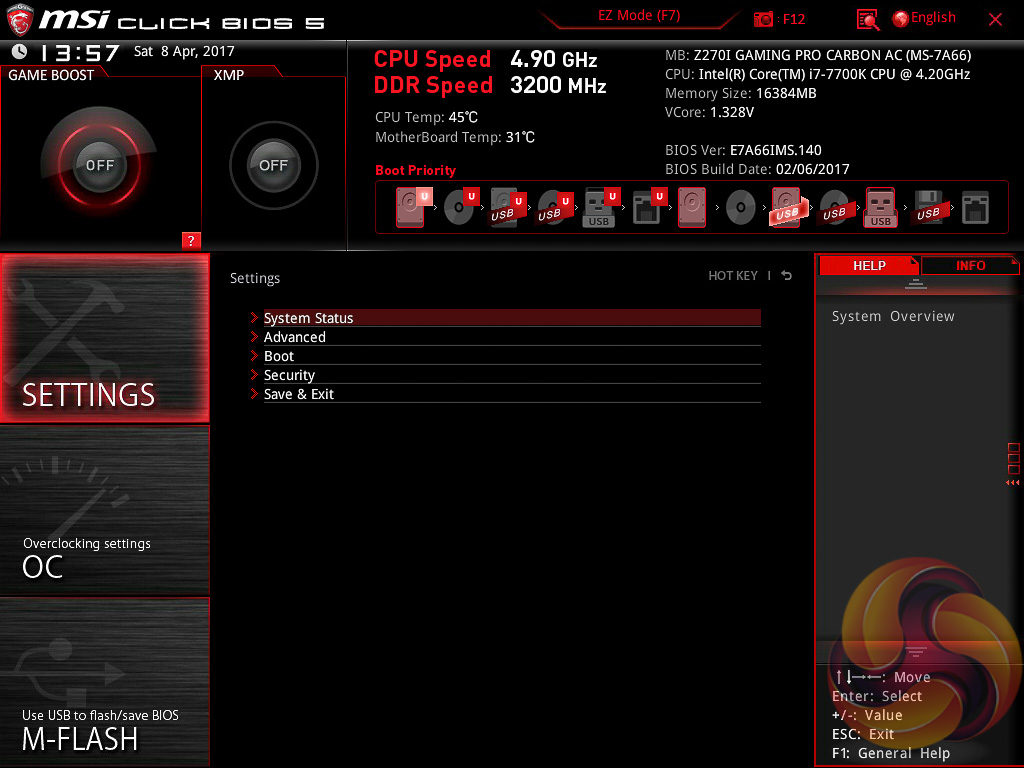Click the time 13:57 to adjust

click(x=80, y=52)
